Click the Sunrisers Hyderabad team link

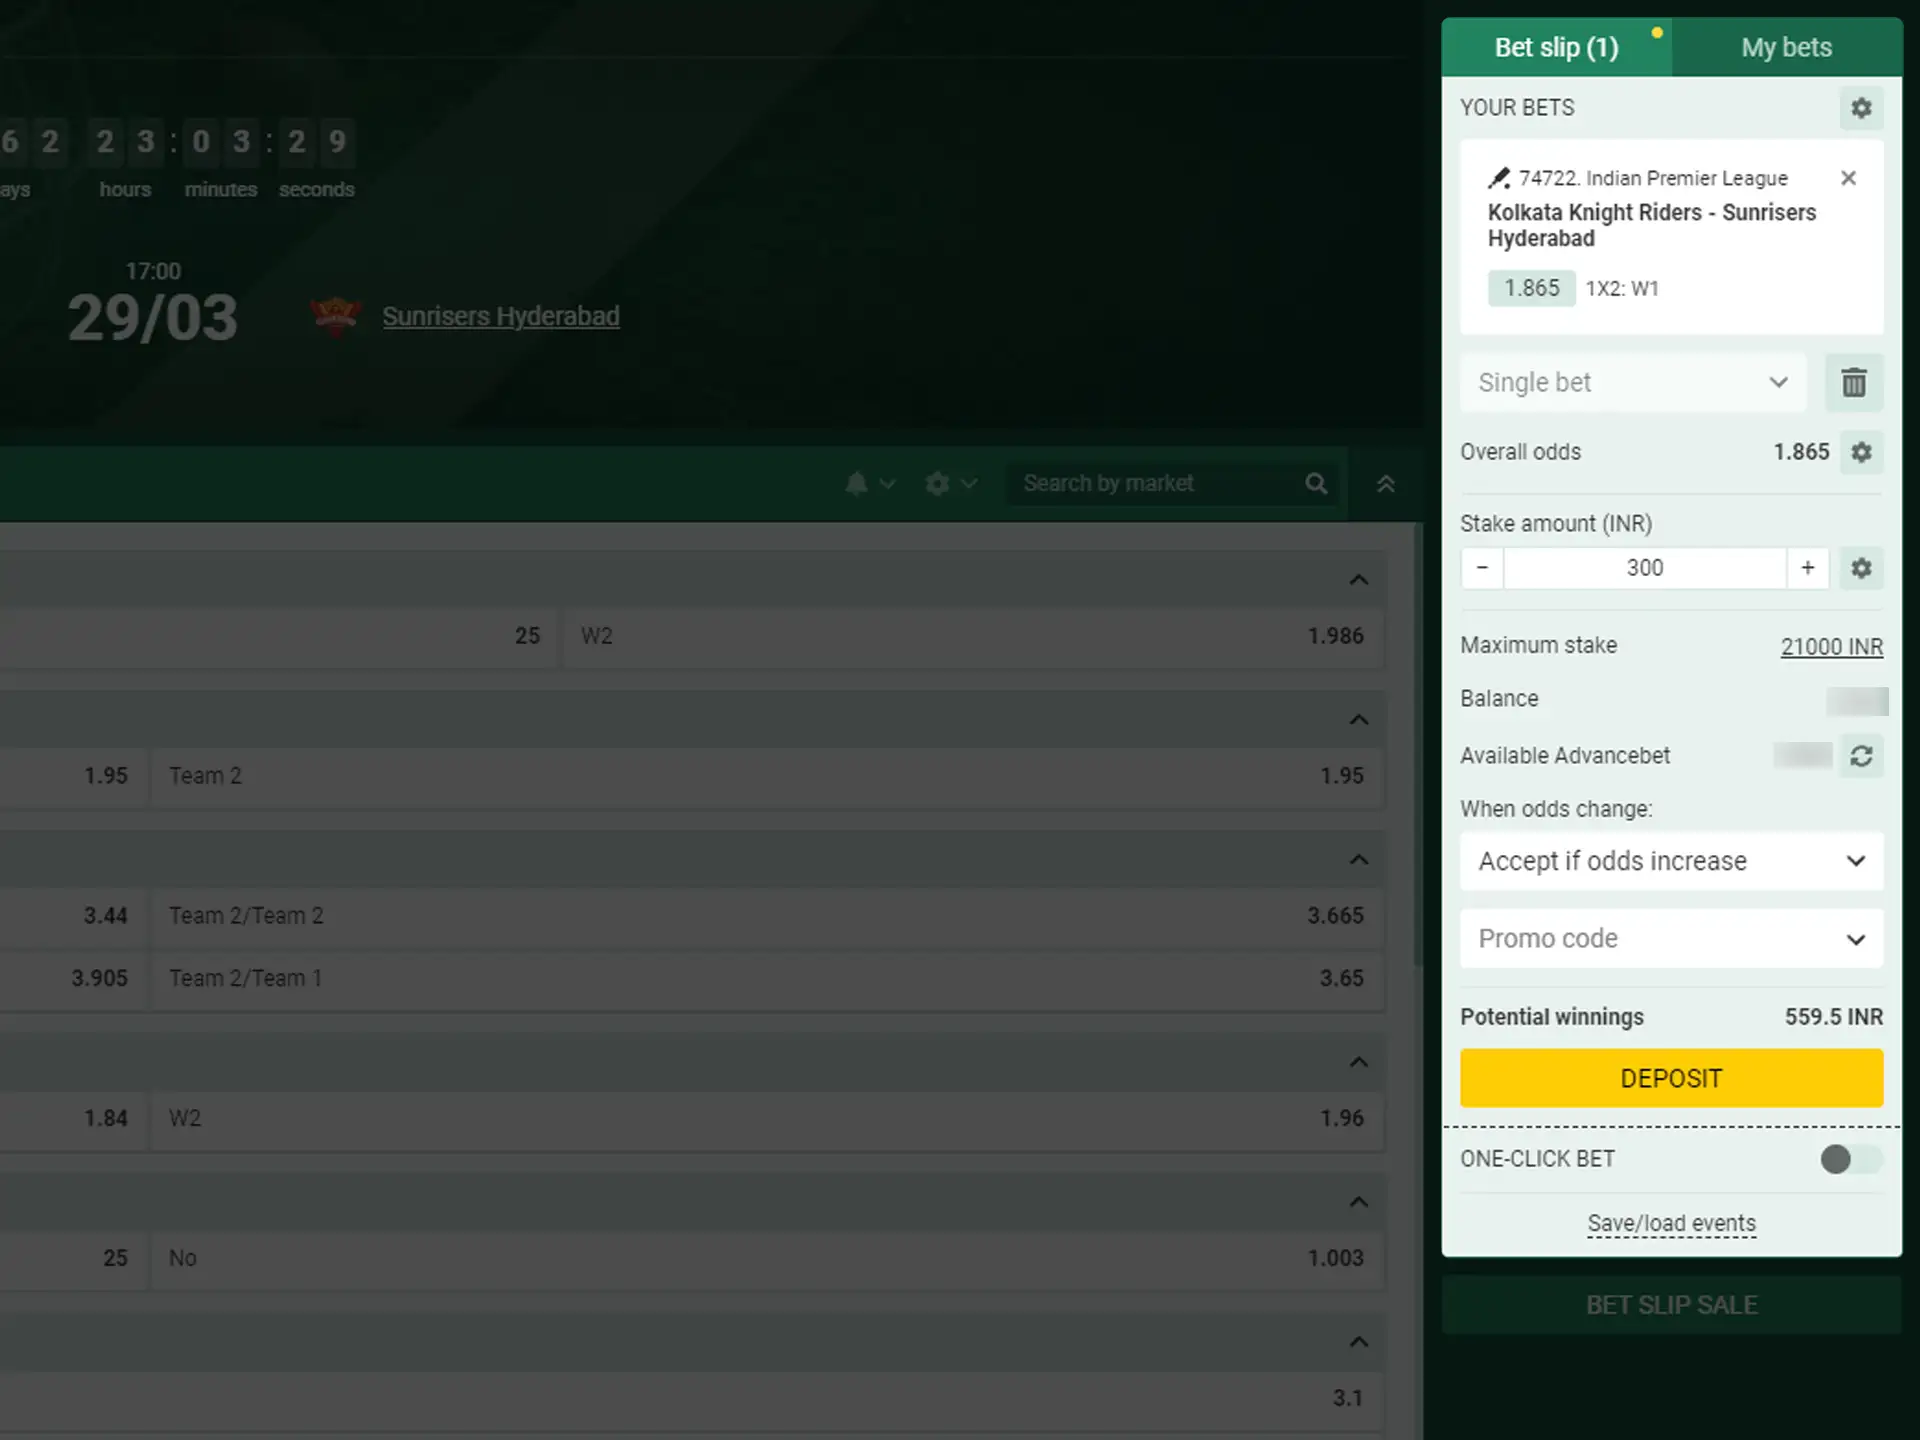(x=500, y=316)
